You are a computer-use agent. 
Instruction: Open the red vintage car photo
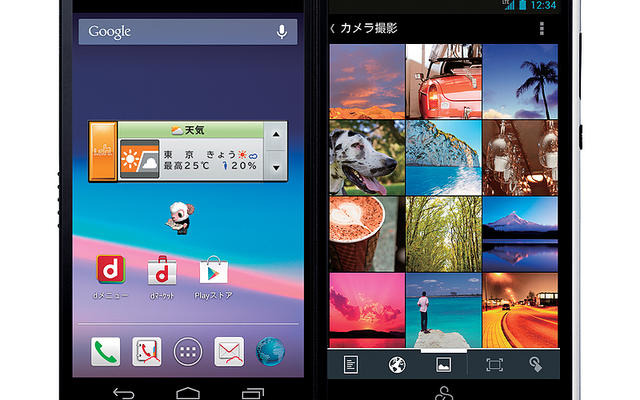point(444,82)
